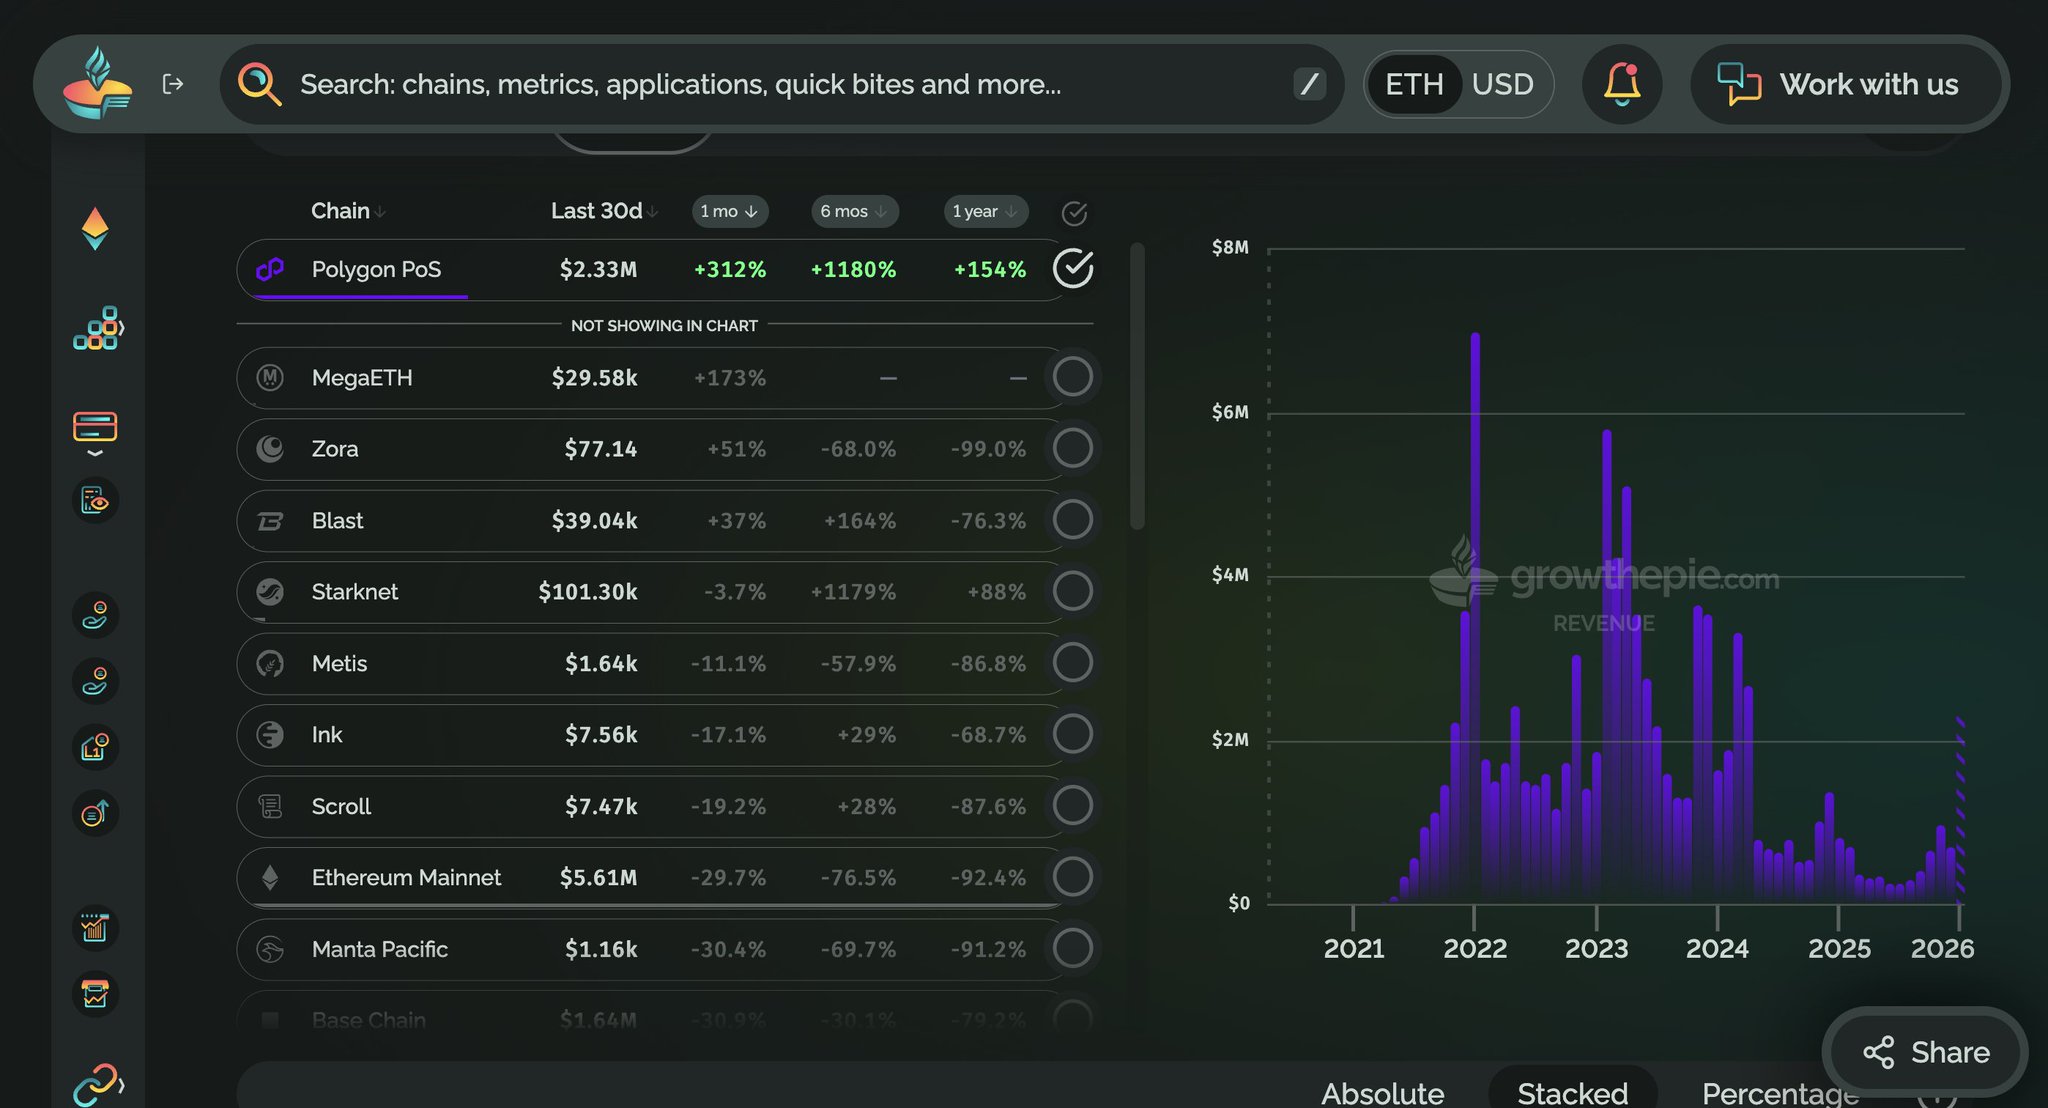Open the blocks chains sidebar icon
Image resolution: width=2048 pixels, height=1108 pixels.
pyautogui.click(x=97, y=329)
